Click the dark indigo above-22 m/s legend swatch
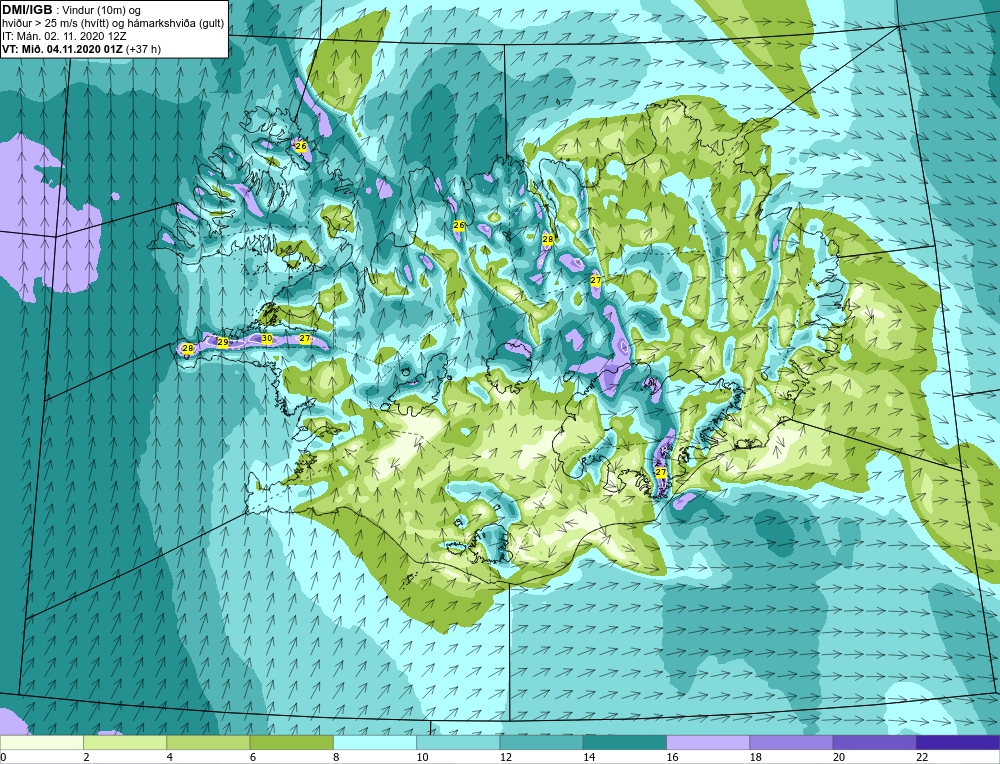Viewport: 1000px width, 764px height. click(x=957, y=742)
